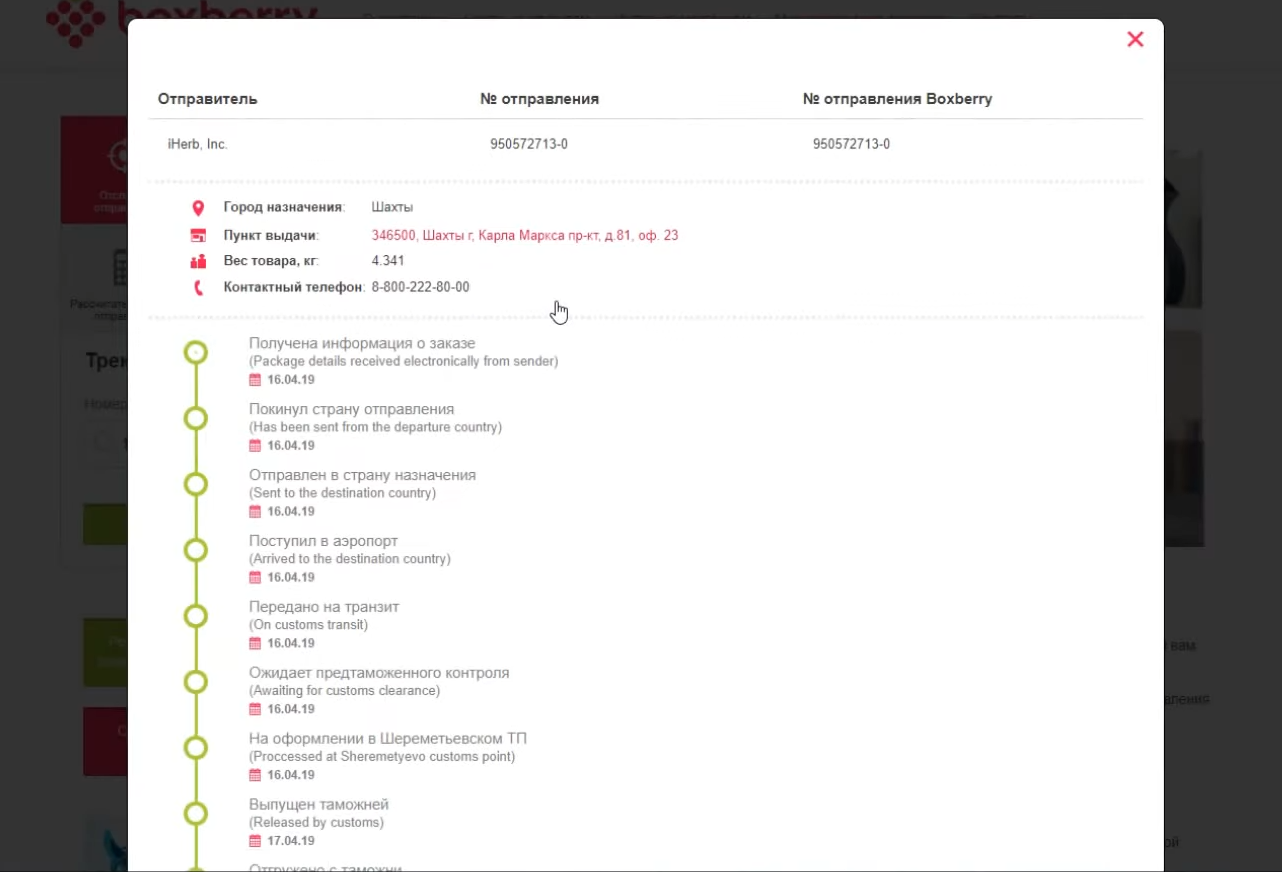
Task: Click calendar icon under Выпущен таможней
Action: click(255, 842)
